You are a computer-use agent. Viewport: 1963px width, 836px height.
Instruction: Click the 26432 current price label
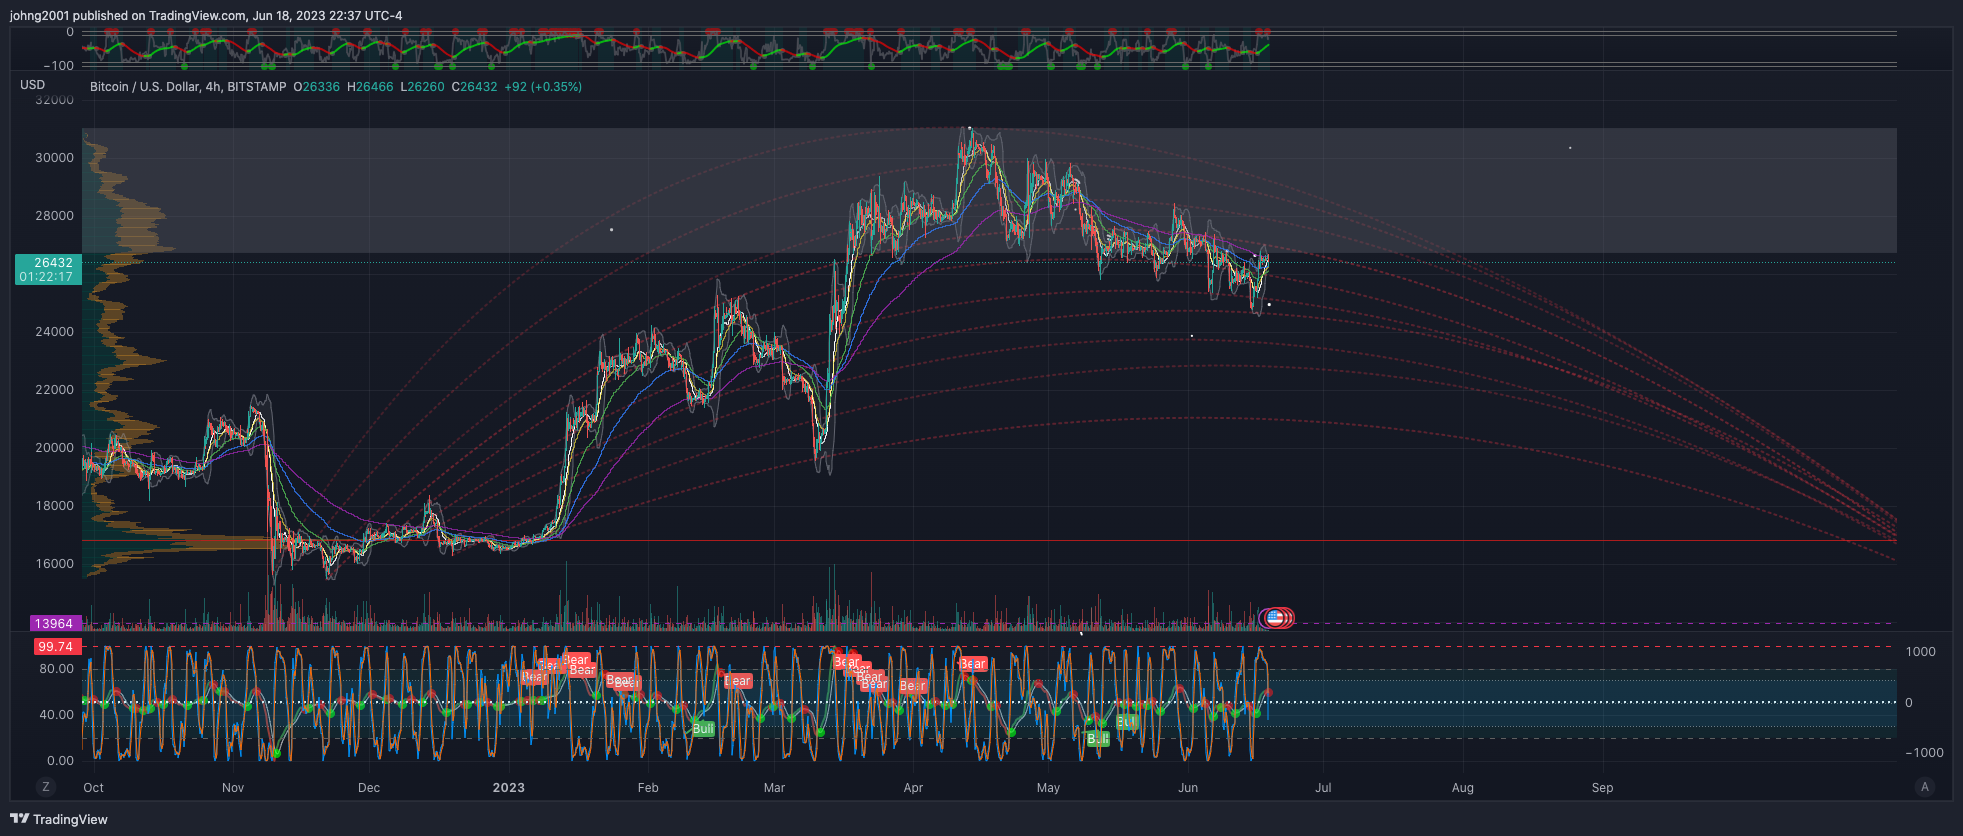click(54, 263)
